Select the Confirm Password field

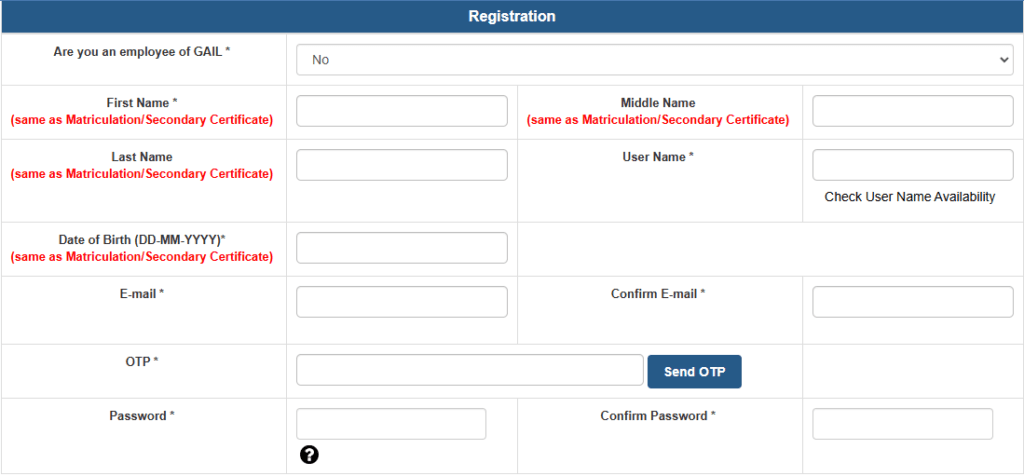pyautogui.click(x=902, y=424)
